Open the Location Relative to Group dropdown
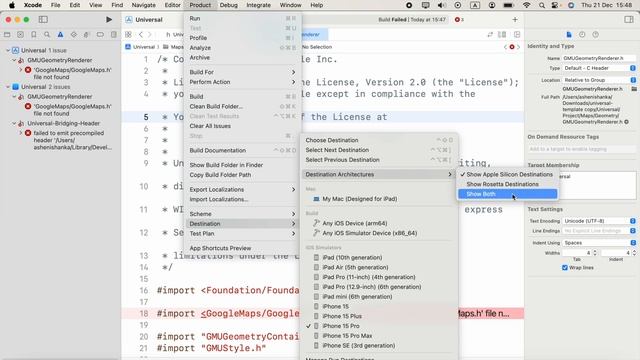 (x=599, y=80)
